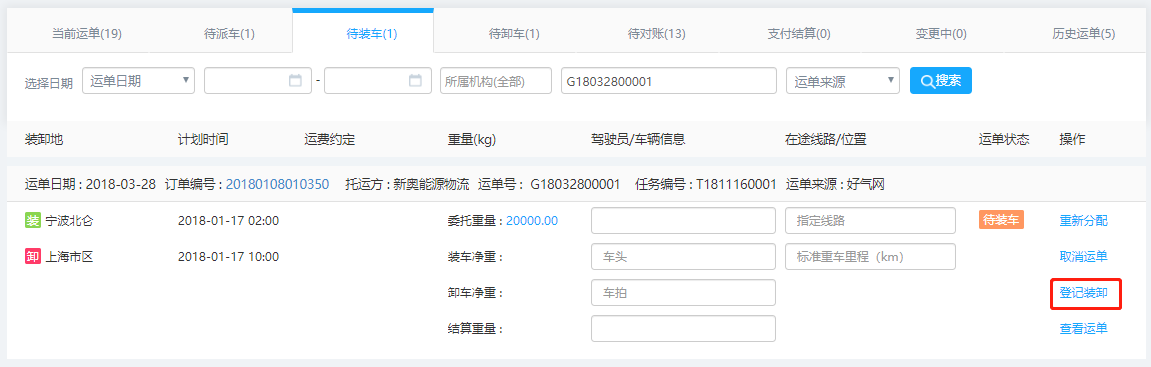Image resolution: width=1151 pixels, height=367 pixels.
Task: Switch to the 待派车(1) tab
Action: click(229, 34)
